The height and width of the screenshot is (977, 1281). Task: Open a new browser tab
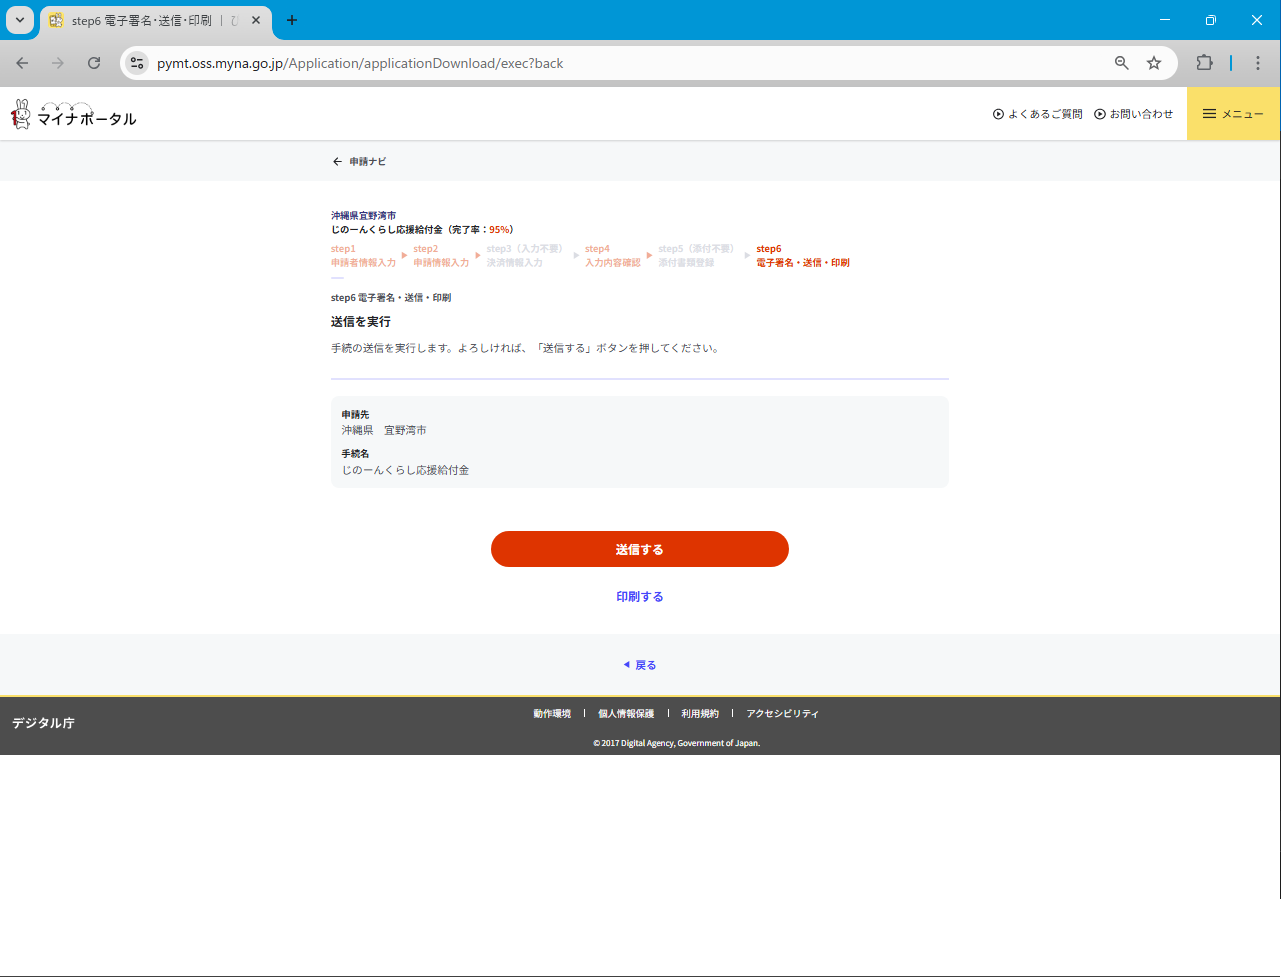(x=292, y=20)
